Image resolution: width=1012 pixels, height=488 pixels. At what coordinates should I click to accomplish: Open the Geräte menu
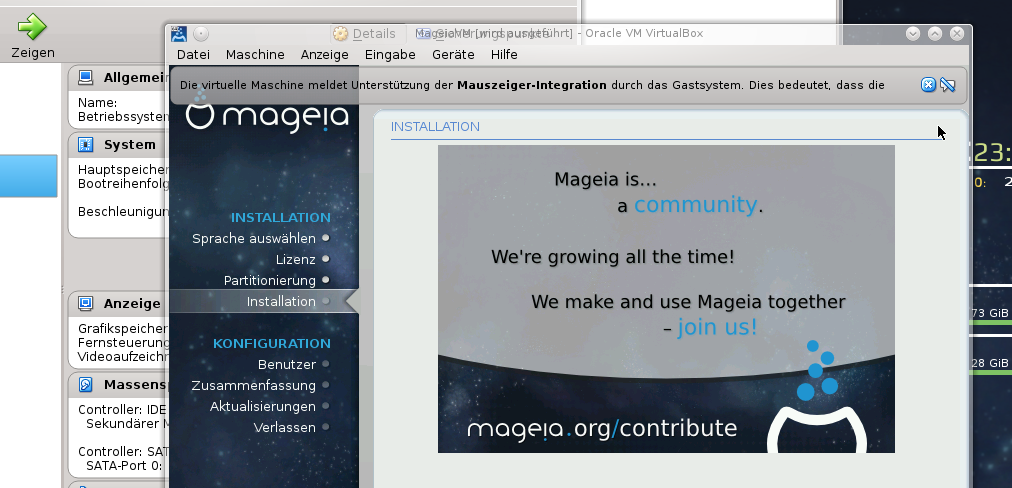click(453, 55)
